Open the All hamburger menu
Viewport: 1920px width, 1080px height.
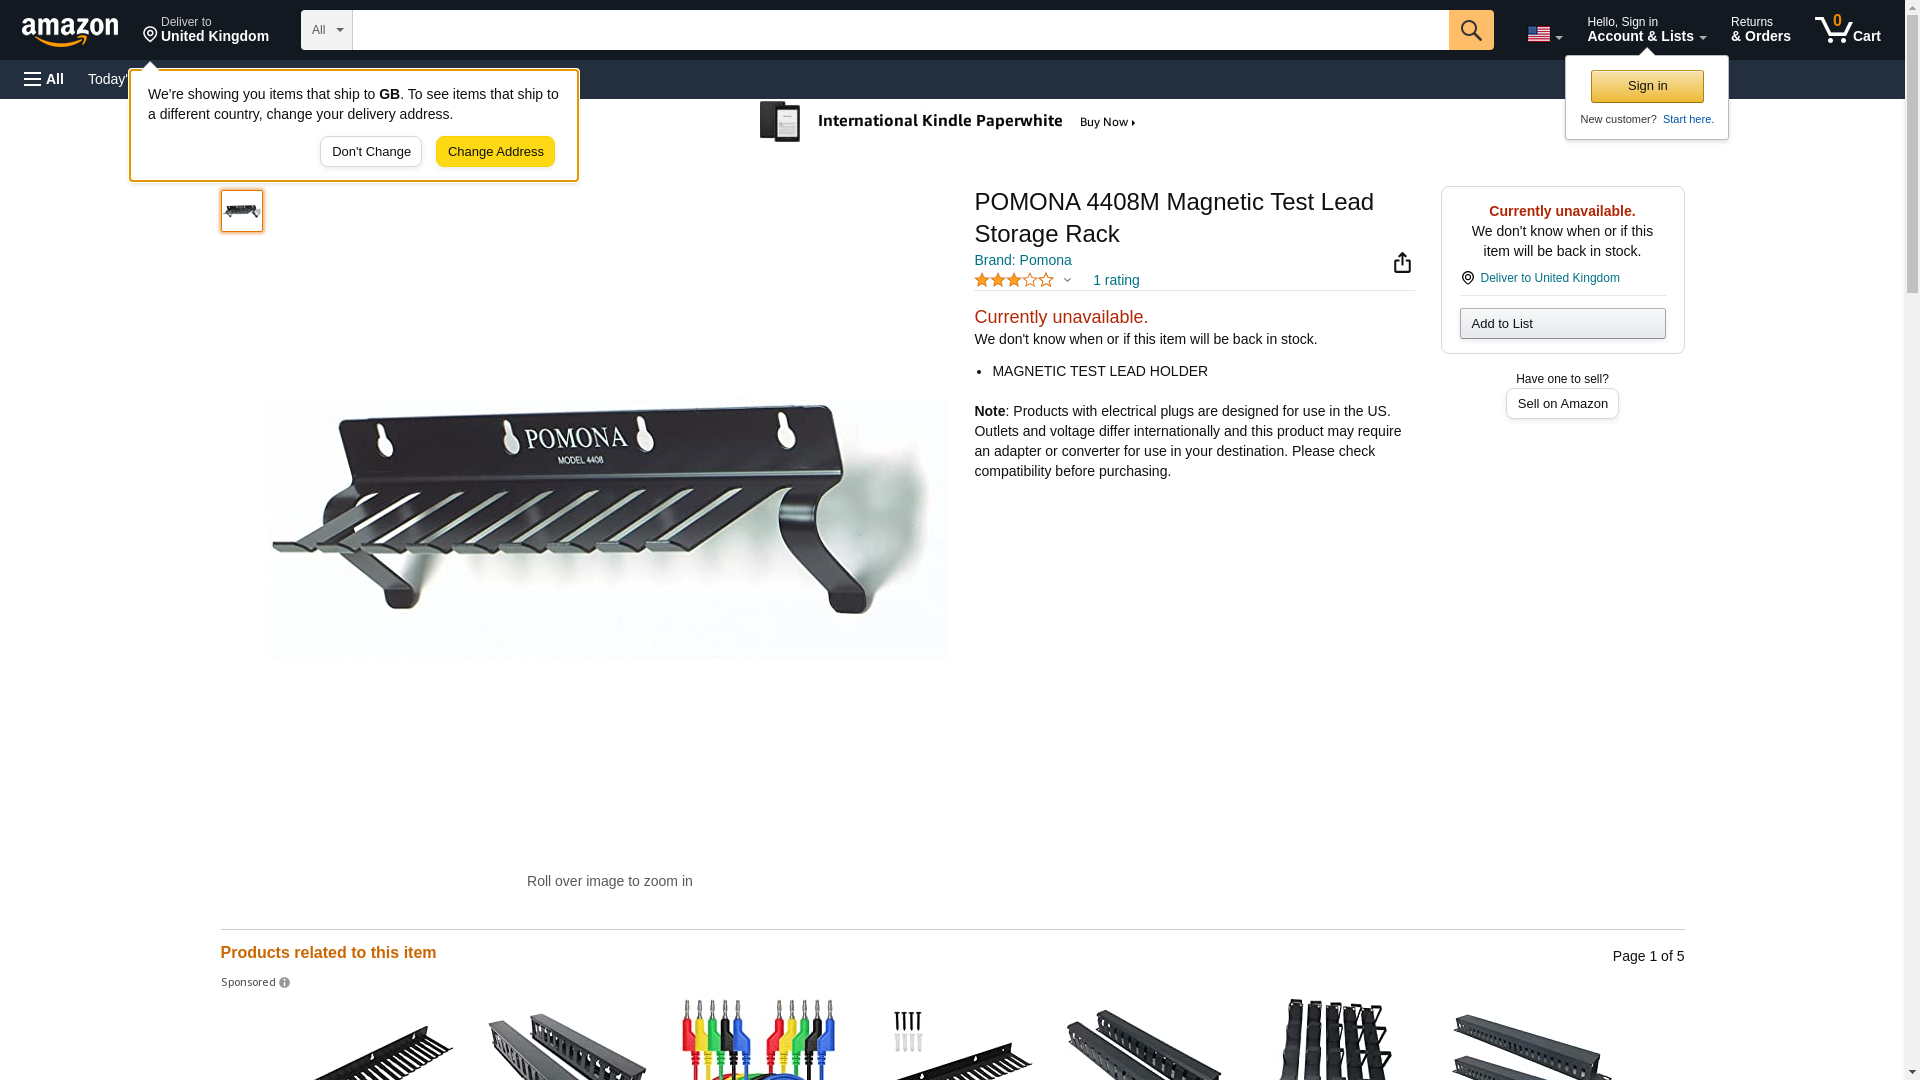pyautogui.click(x=44, y=79)
